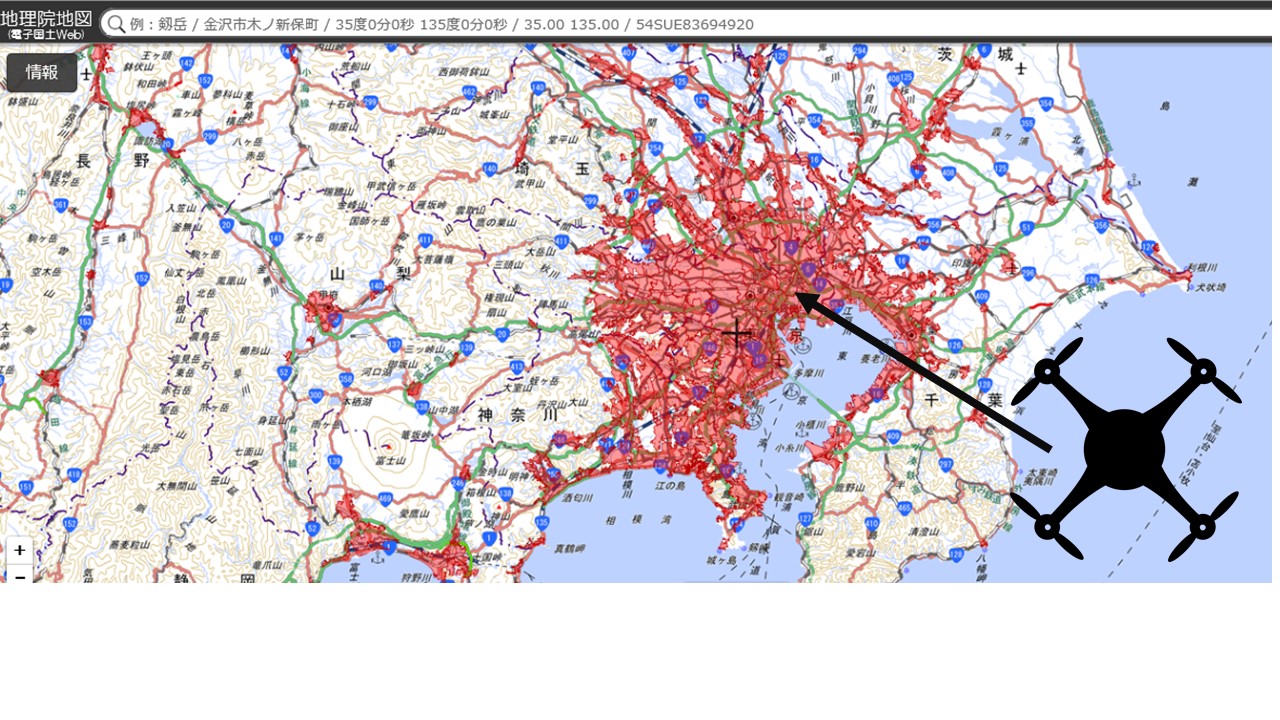Click the 愛鷹山 mountain label
This screenshot has height=720, width=1280.
pos(414,514)
